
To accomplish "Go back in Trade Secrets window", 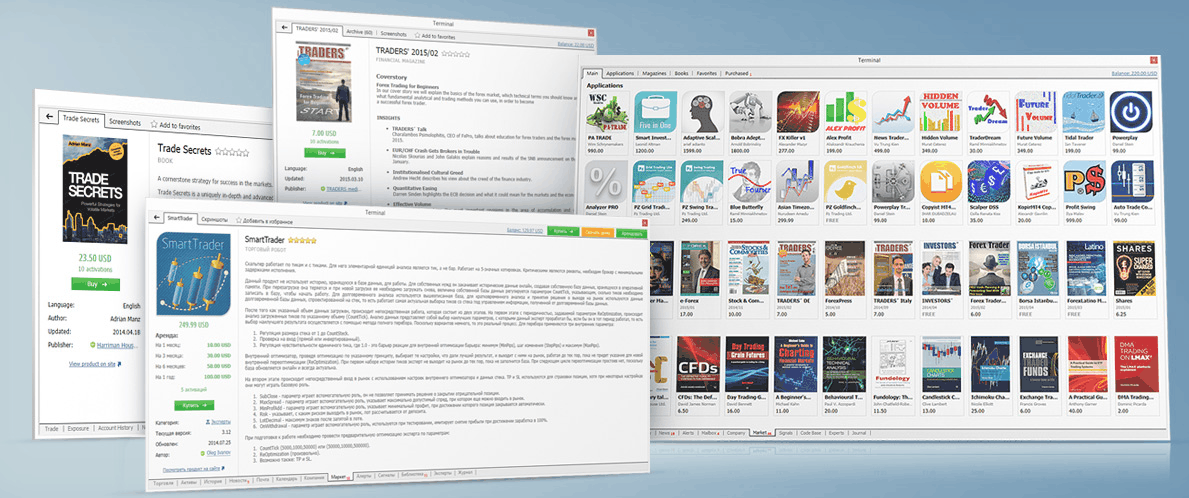I will [x=49, y=117].
